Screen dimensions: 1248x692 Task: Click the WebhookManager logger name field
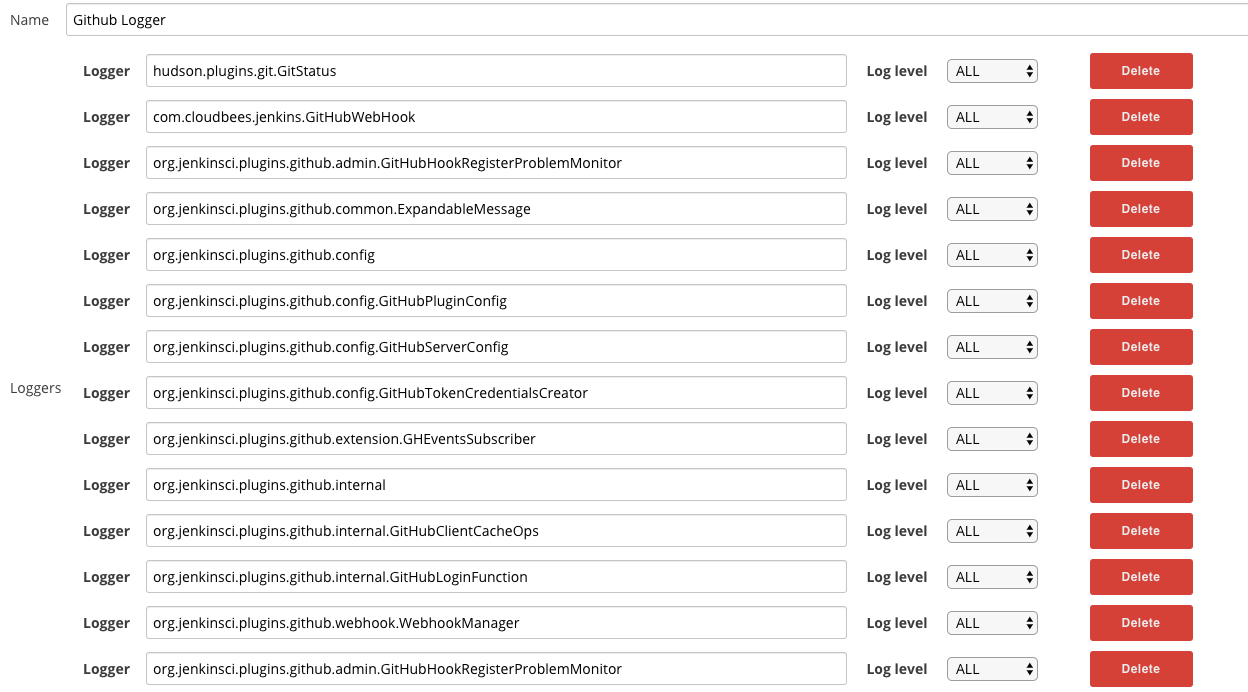(x=496, y=622)
